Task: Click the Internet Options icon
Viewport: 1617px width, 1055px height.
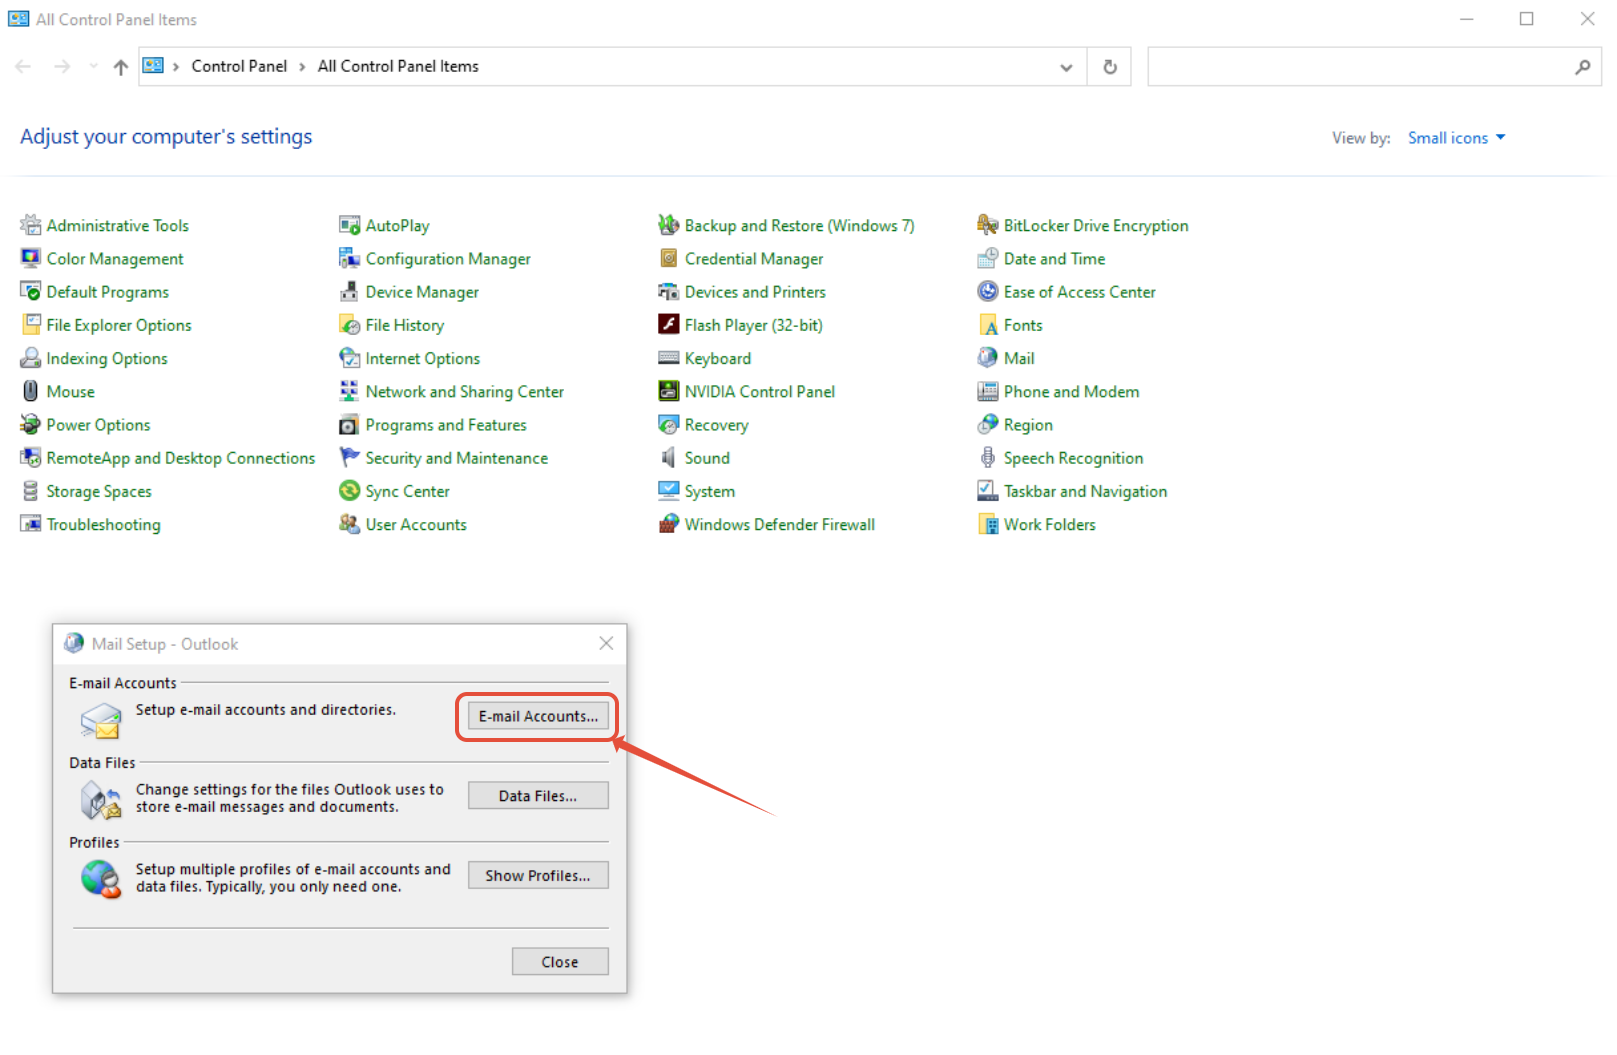Action: coord(349,358)
